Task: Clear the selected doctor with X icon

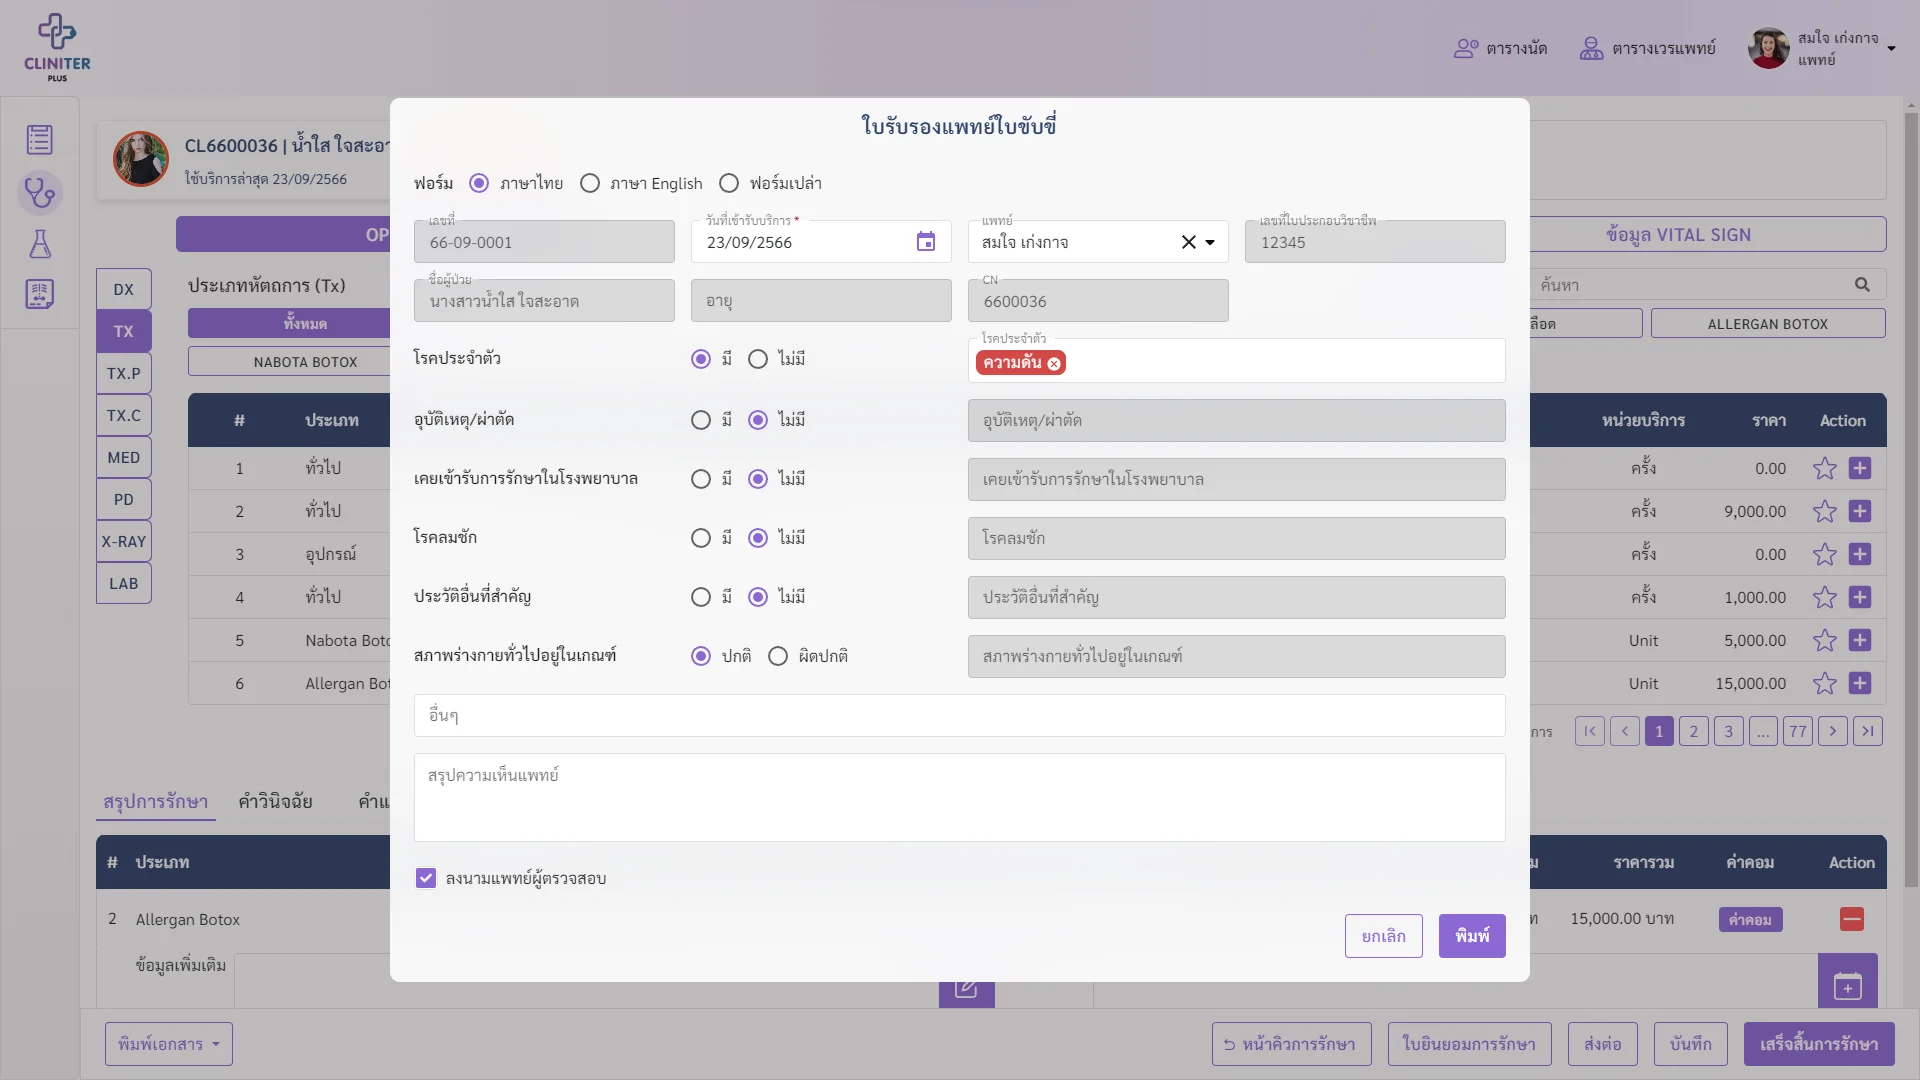Action: (x=1188, y=242)
